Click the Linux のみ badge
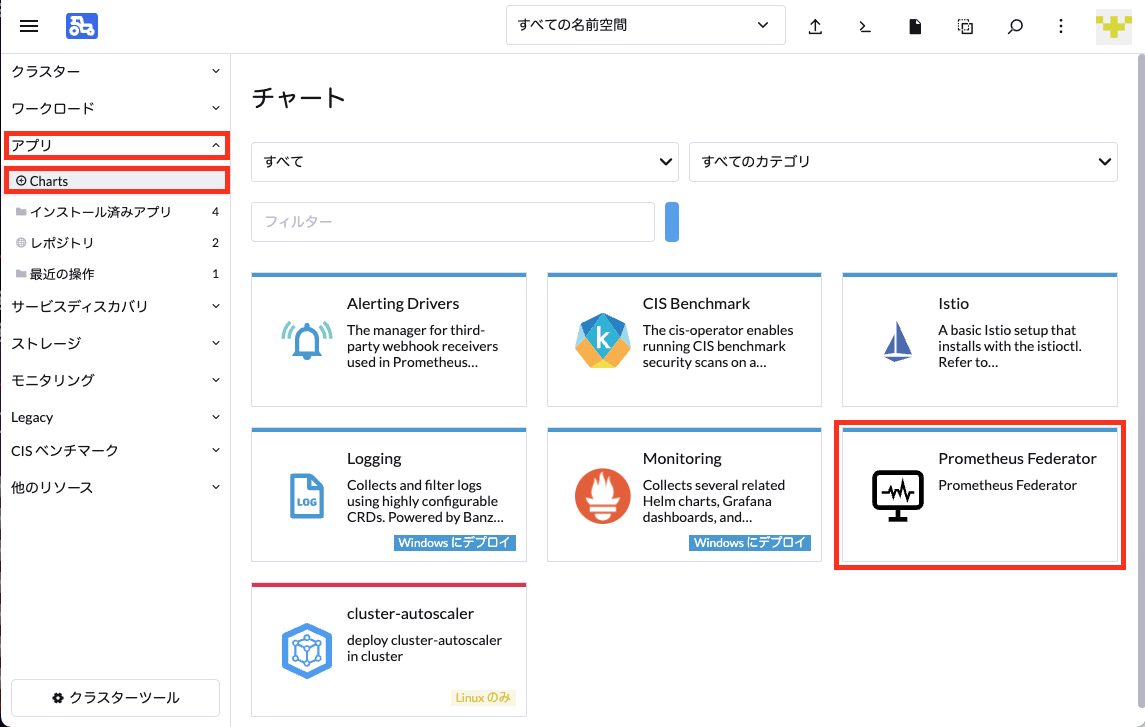Viewport: 1145px width, 727px height. (483, 698)
